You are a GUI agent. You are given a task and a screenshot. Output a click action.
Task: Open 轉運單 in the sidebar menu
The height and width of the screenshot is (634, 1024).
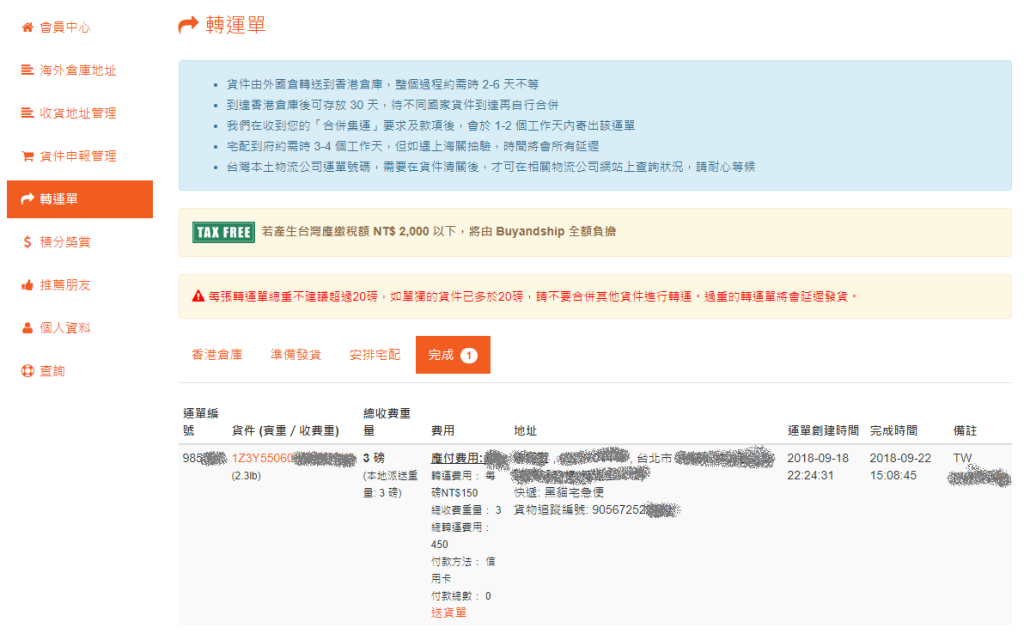[x=79, y=199]
